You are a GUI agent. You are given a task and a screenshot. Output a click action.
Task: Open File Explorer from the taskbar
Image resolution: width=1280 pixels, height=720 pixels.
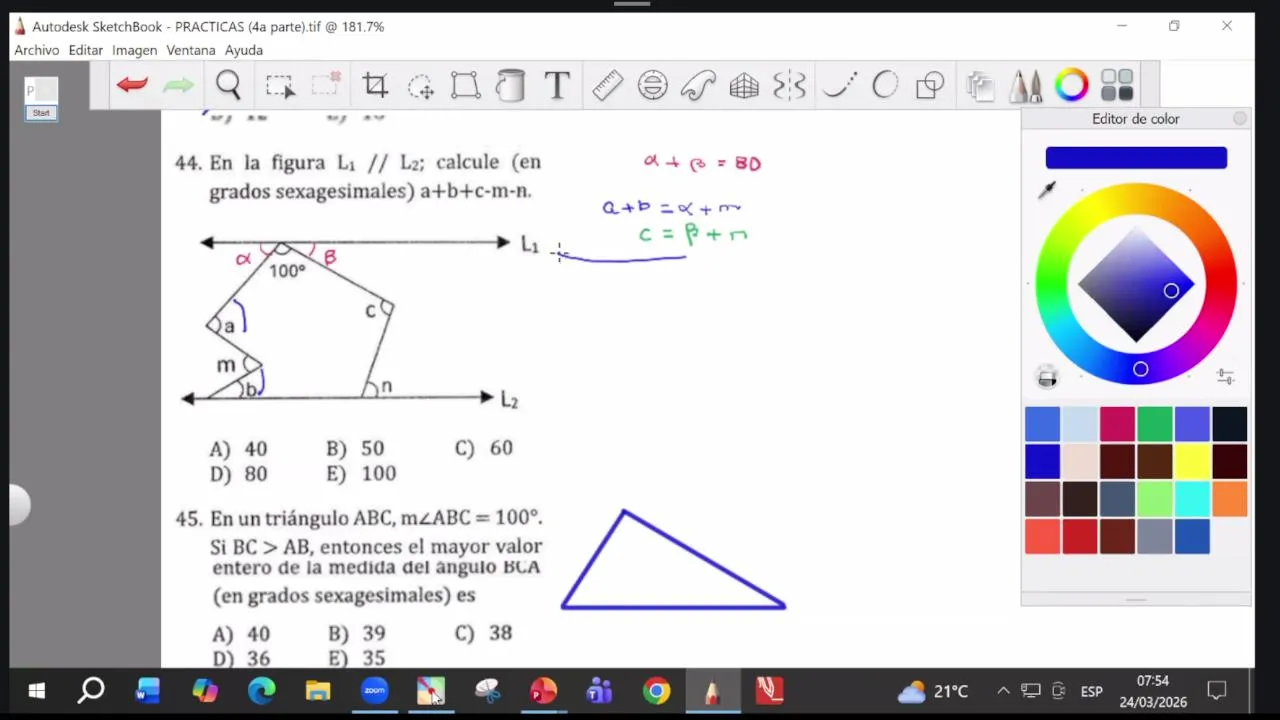pos(318,691)
